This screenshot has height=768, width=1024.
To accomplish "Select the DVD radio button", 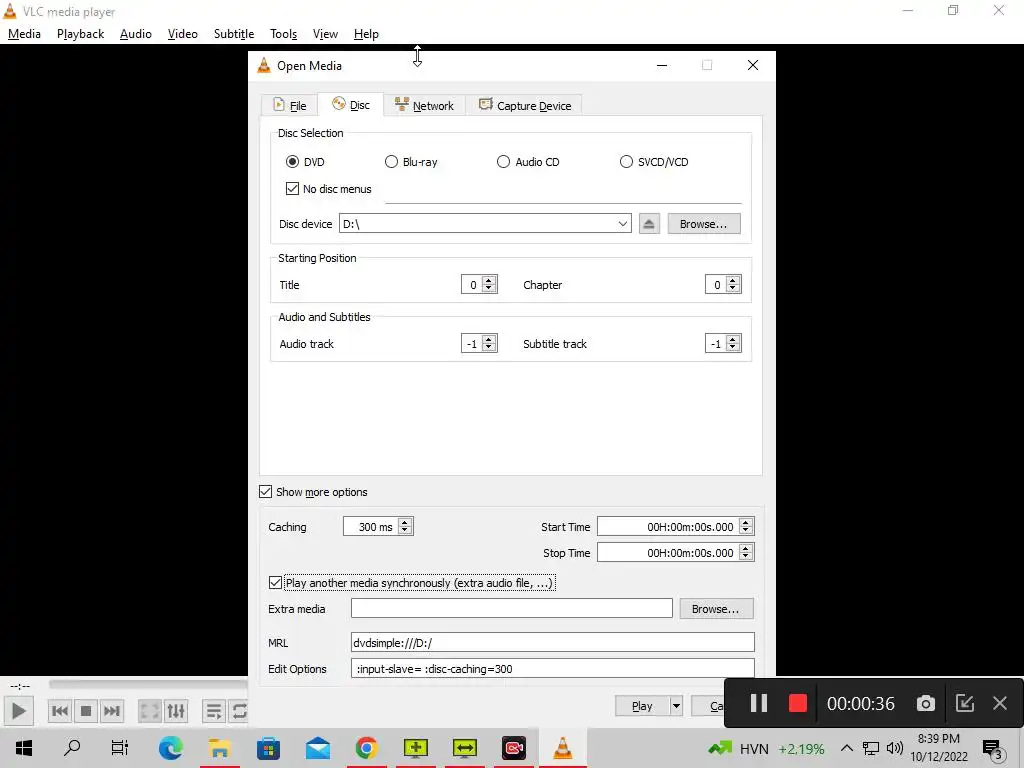I will (293, 162).
